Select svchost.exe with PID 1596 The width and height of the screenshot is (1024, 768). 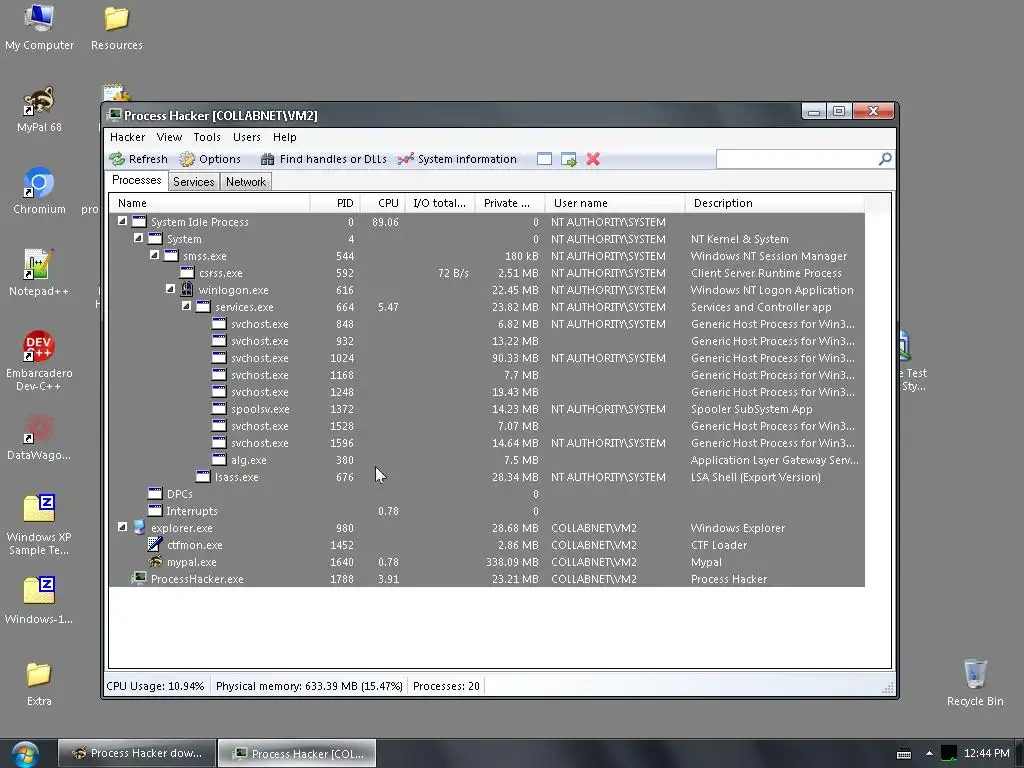487,443
